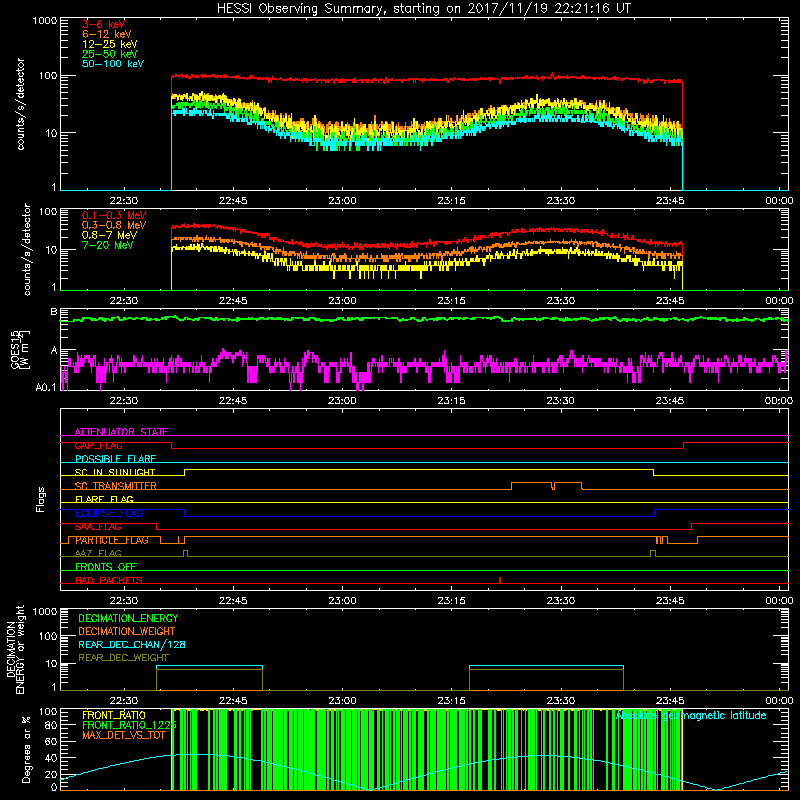
Task: Pick the SC_TRANSMITTER flag label
Action: [x=116, y=486]
